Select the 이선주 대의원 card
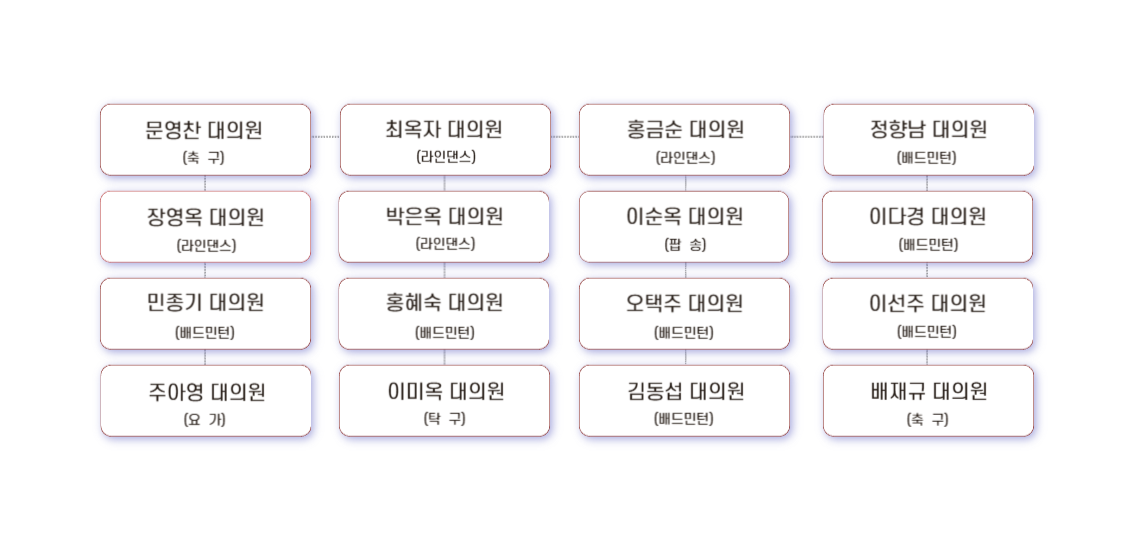Screen dimensions: 1136x551 coord(927,314)
